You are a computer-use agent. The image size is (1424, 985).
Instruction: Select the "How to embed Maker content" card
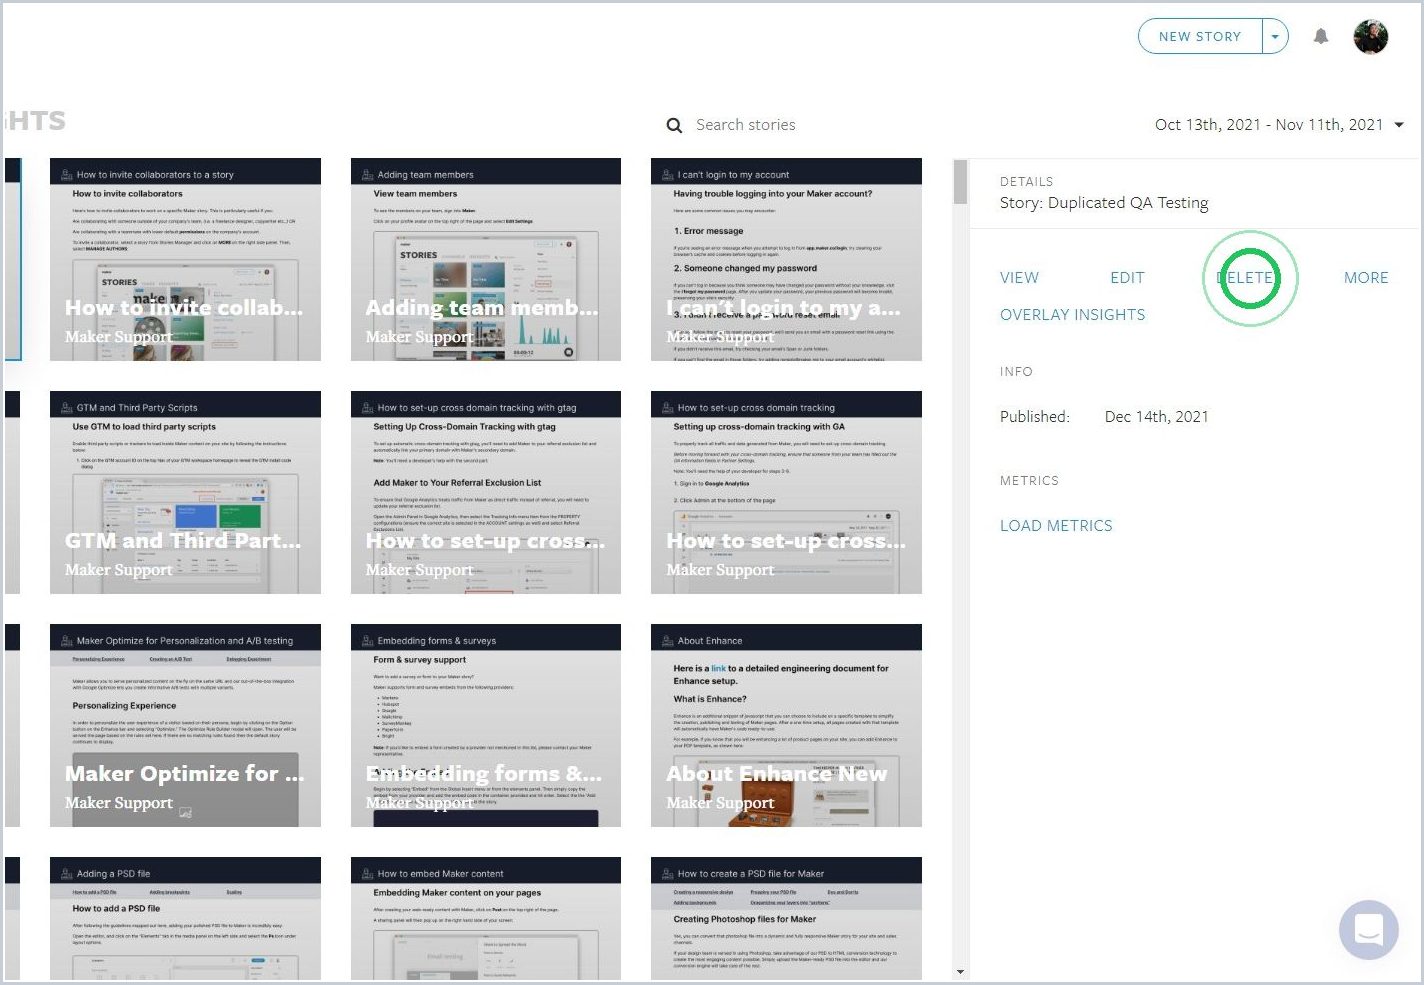(486, 919)
